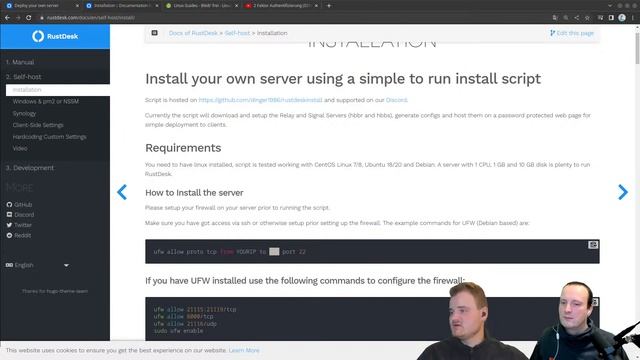The image size is (640, 360).
Task: Close the 'Deploy your own server' tab
Action: (77, 6)
